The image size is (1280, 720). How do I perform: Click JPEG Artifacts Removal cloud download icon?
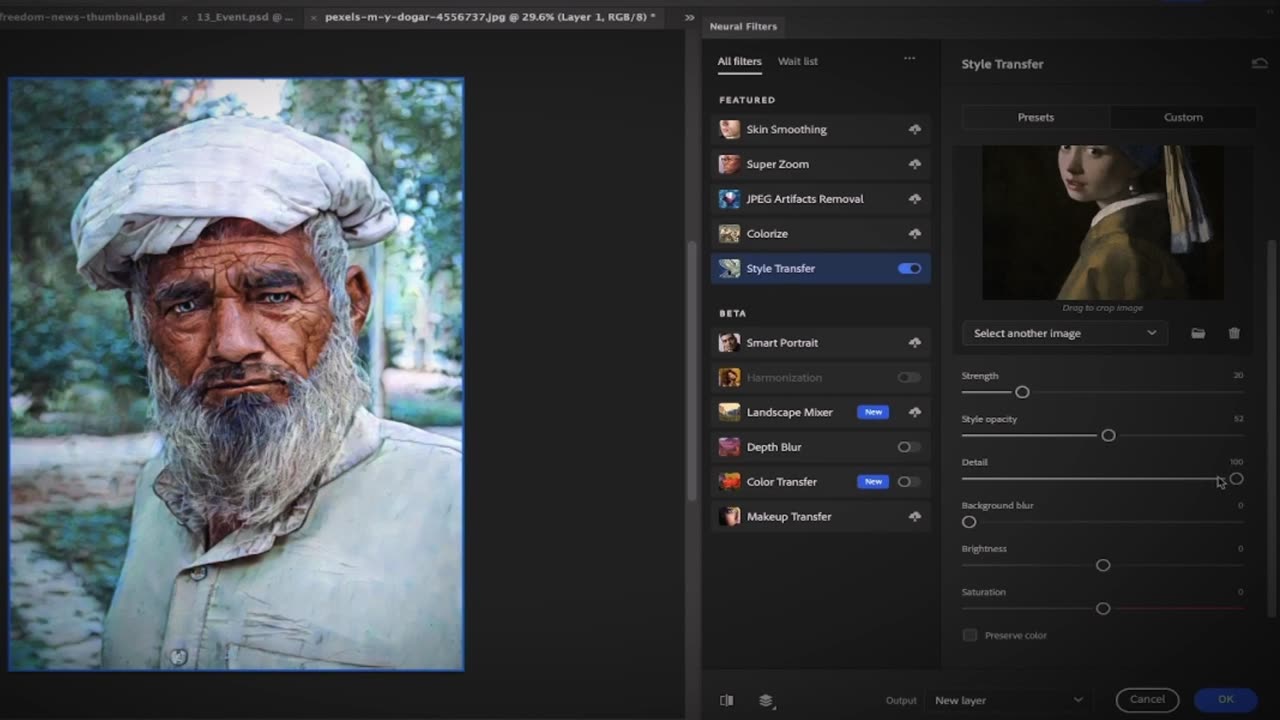click(x=914, y=199)
